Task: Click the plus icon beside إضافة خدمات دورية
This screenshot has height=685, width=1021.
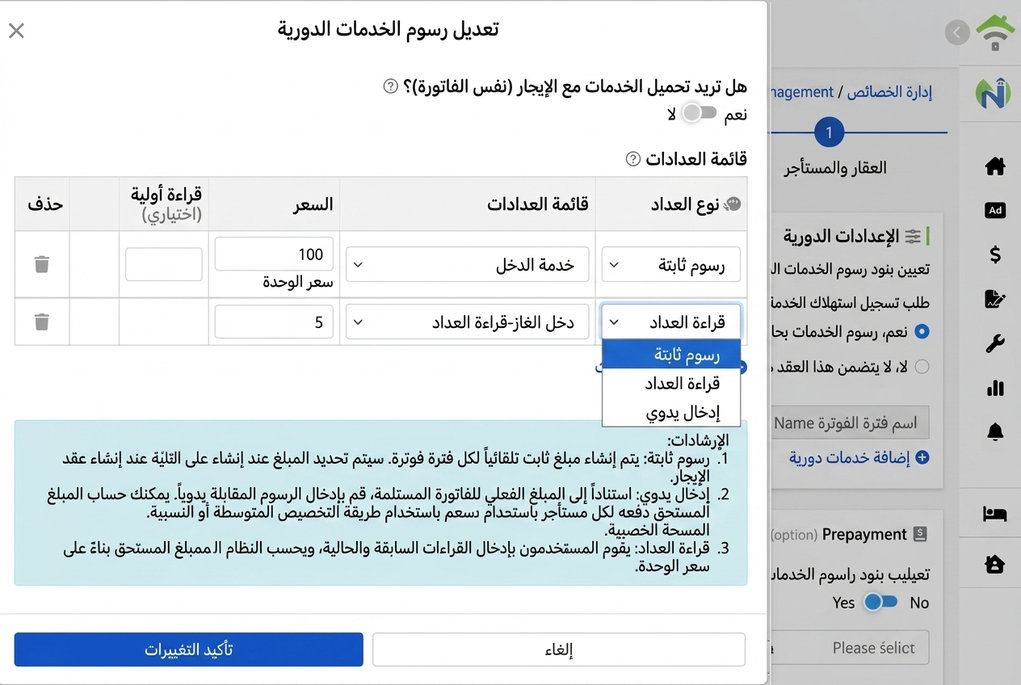Action: pyautogui.click(x=922, y=457)
